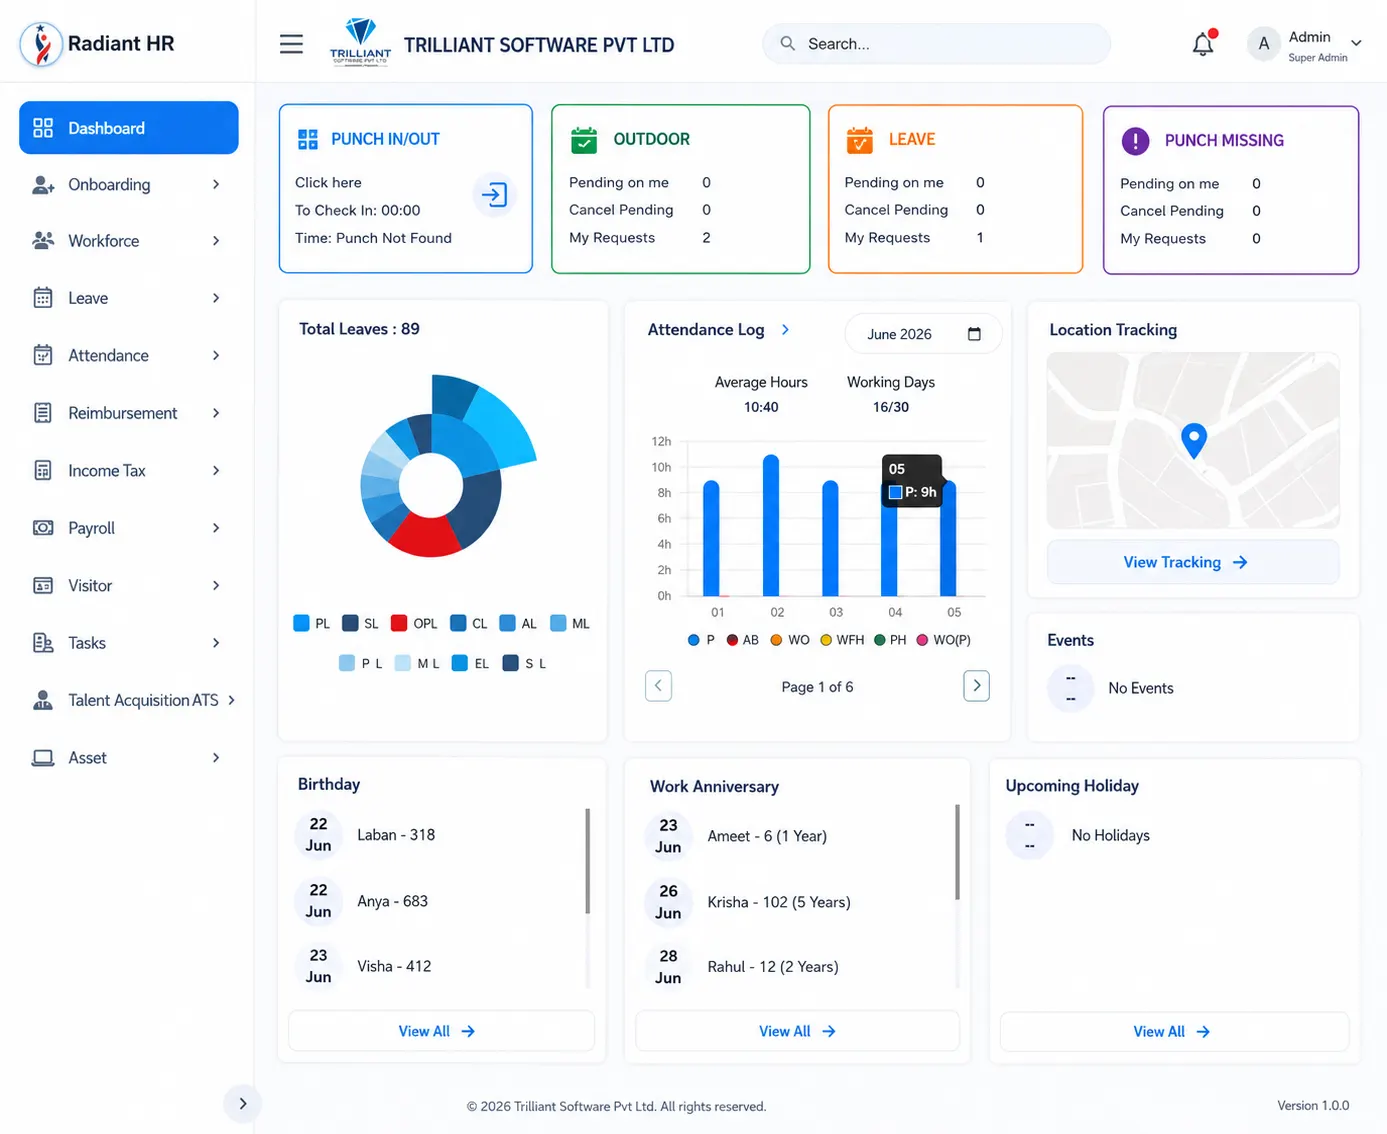The height and width of the screenshot is (1134, 1387).
Task: Expand the Onboarding submenu chevron
Action: point(216,185)
